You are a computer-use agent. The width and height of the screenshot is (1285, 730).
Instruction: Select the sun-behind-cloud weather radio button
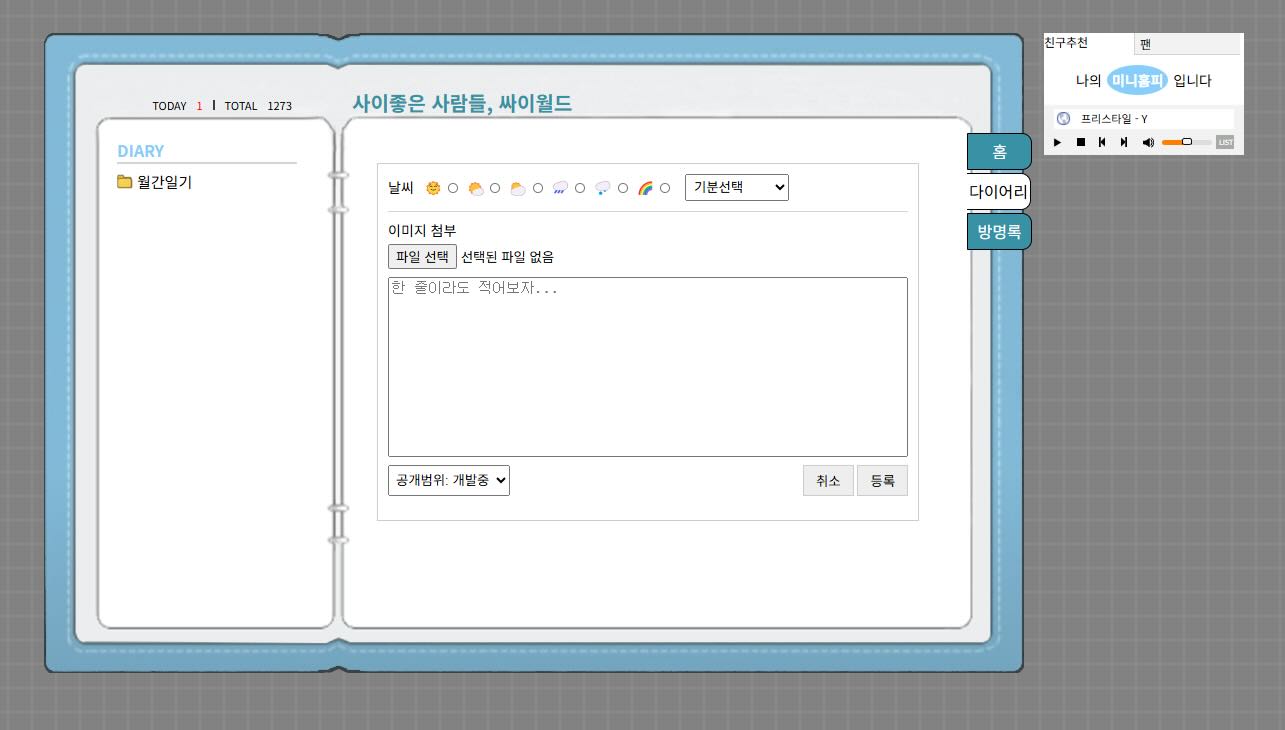click(x=495, y=188)
